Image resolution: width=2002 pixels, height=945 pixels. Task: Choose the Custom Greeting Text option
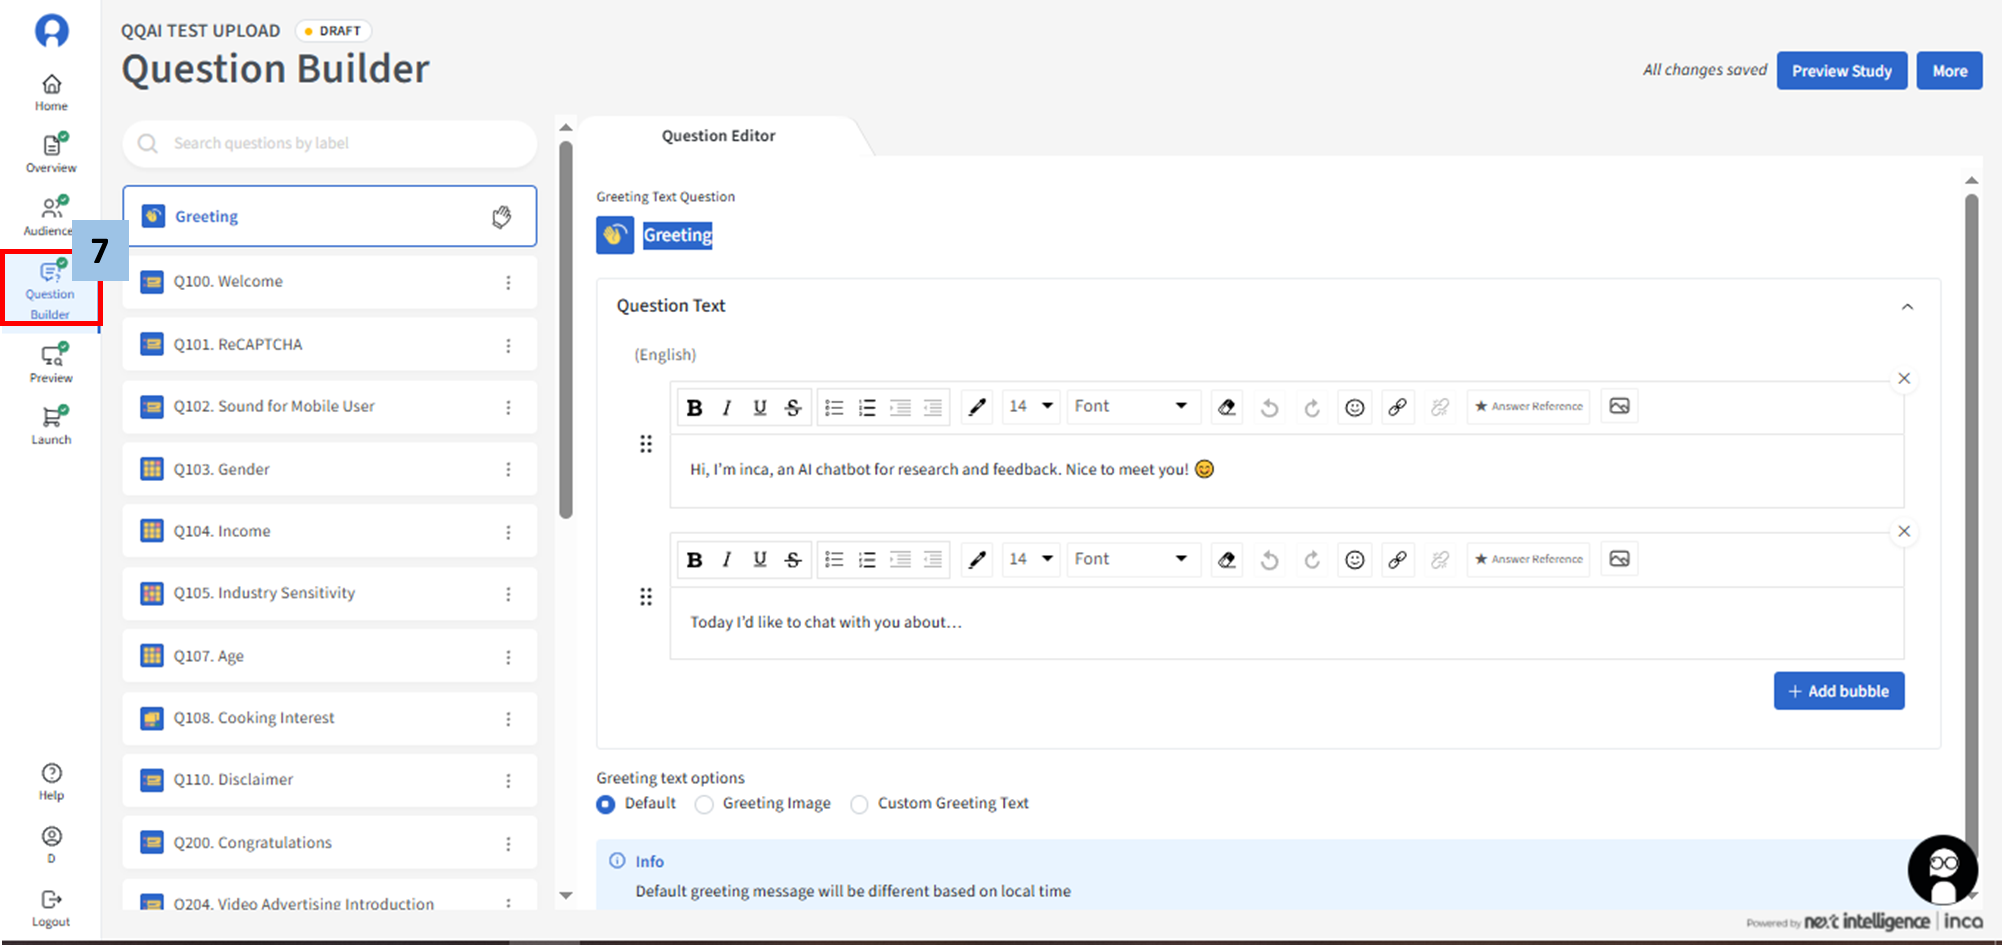coord(859,804)
